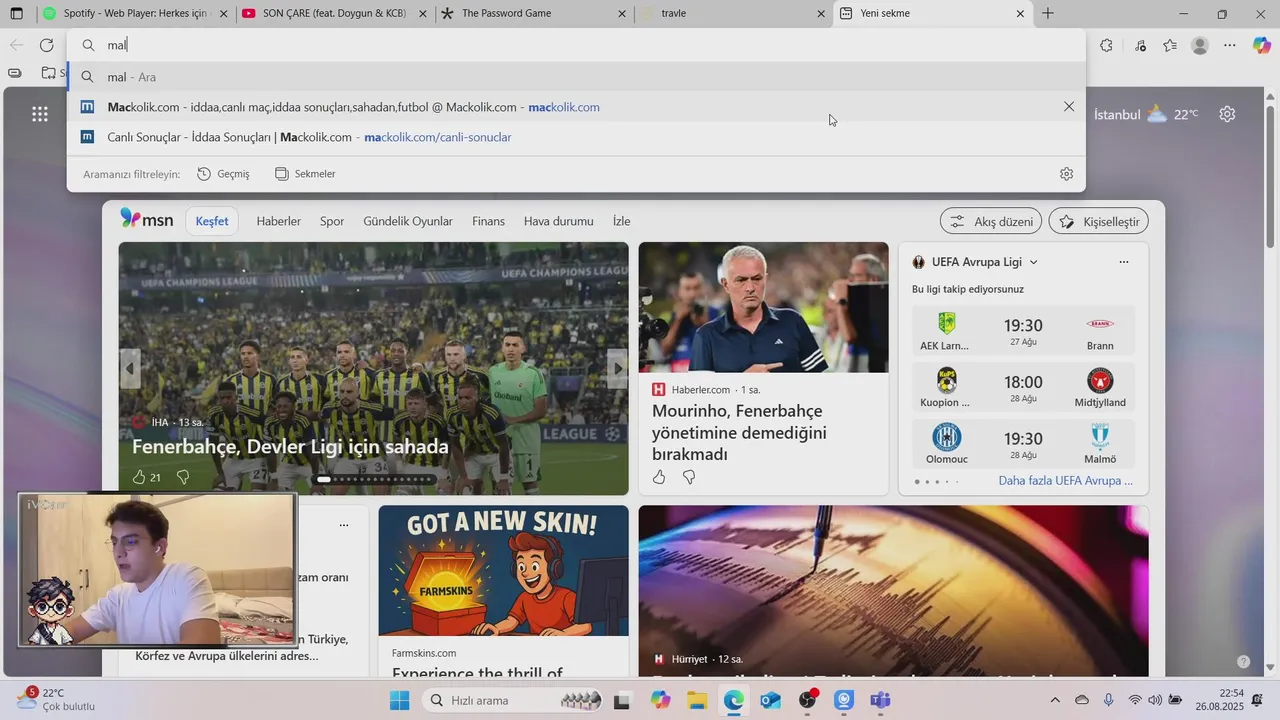Open the Spor MSN section
The width and height of the screenshot is (1280, 720).
[332, 221]
